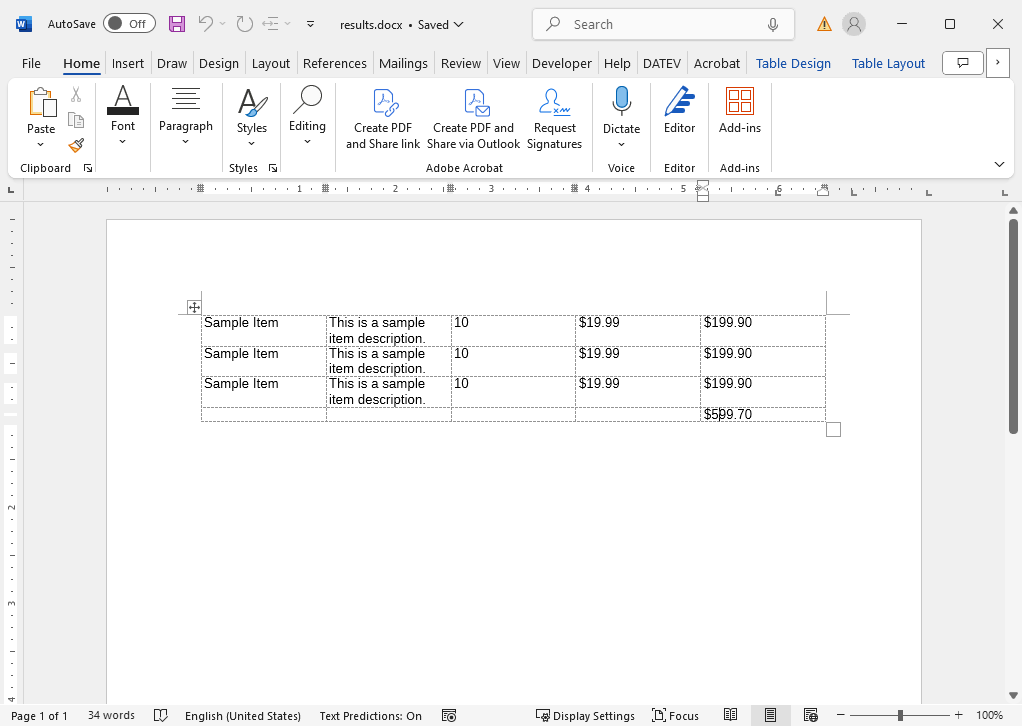
Task: Enable Focus mode
Action: tap(675, 716)
